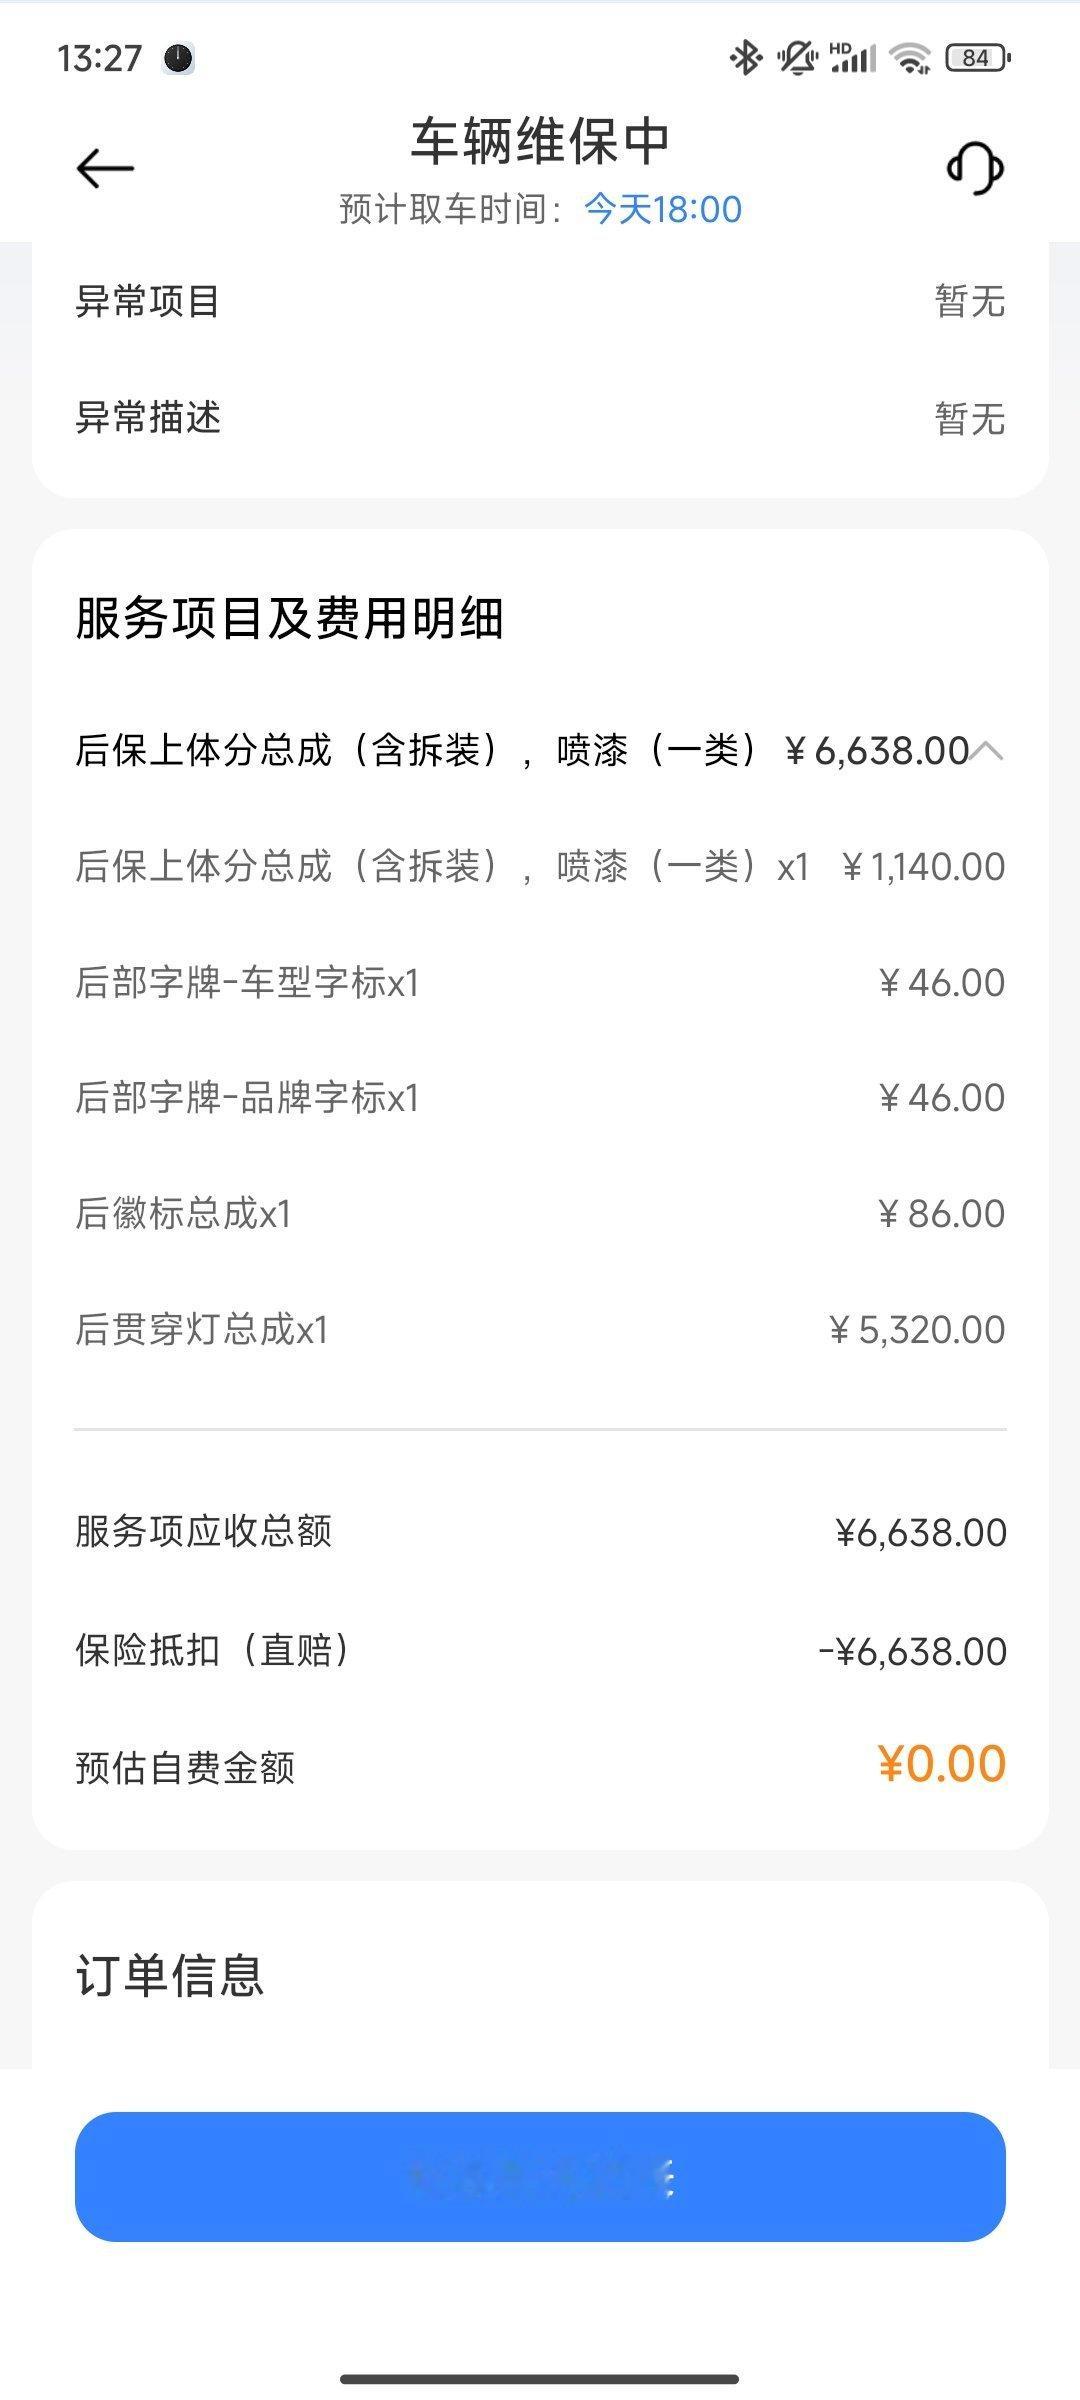Tap the back arrow icon
Viewport: 1080px width, 2400px height.
click(105, 168)
